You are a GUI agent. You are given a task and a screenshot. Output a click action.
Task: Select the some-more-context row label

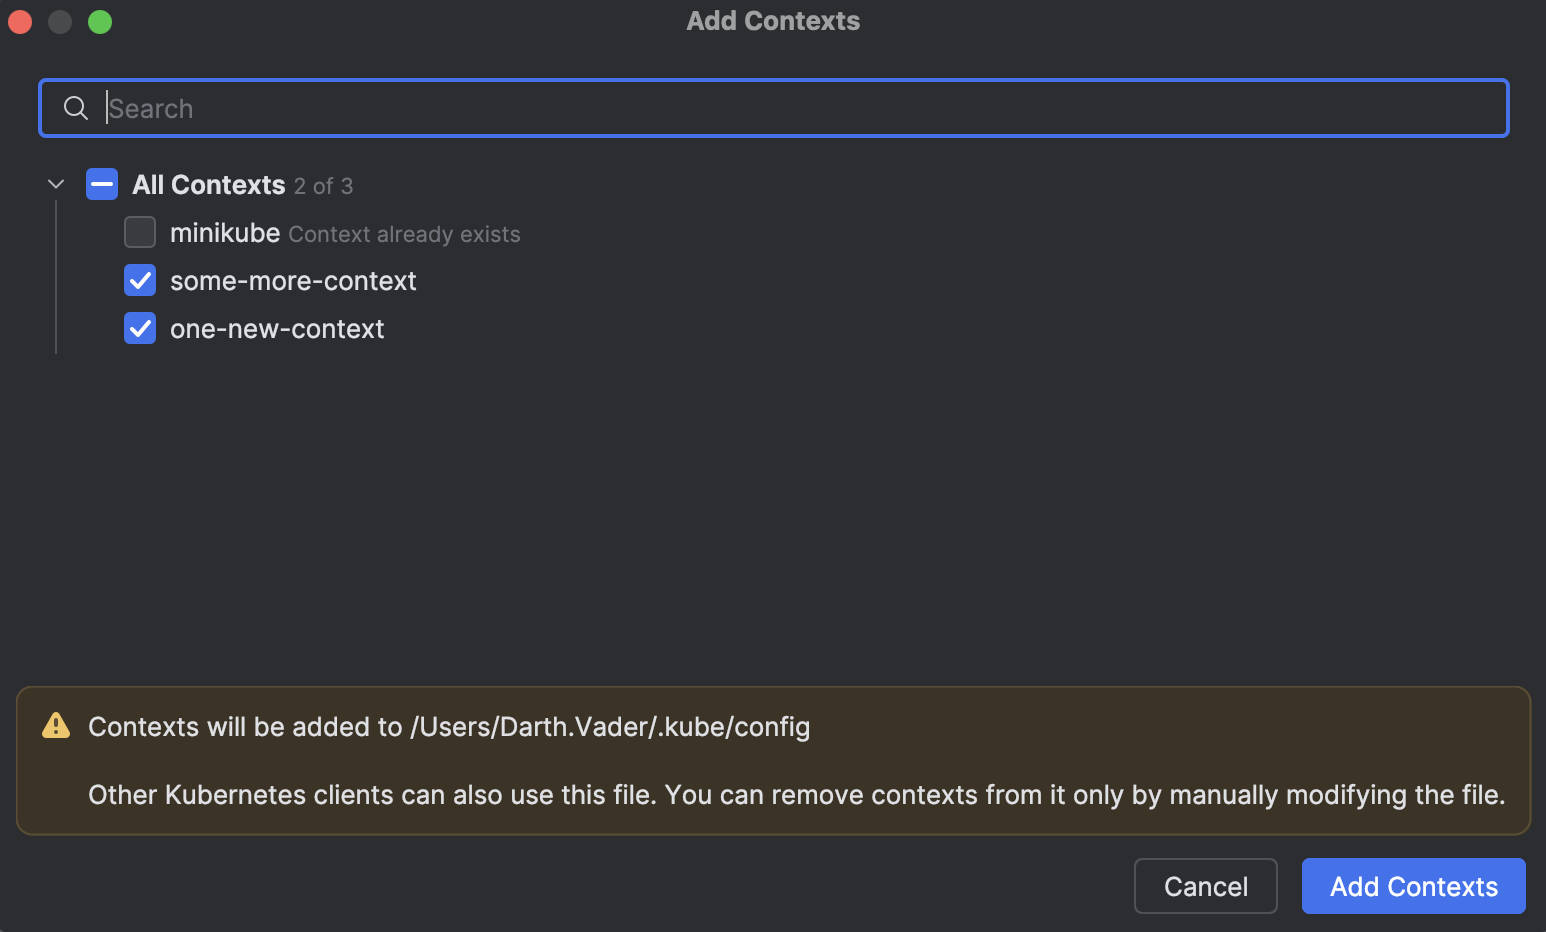[293, 281]
